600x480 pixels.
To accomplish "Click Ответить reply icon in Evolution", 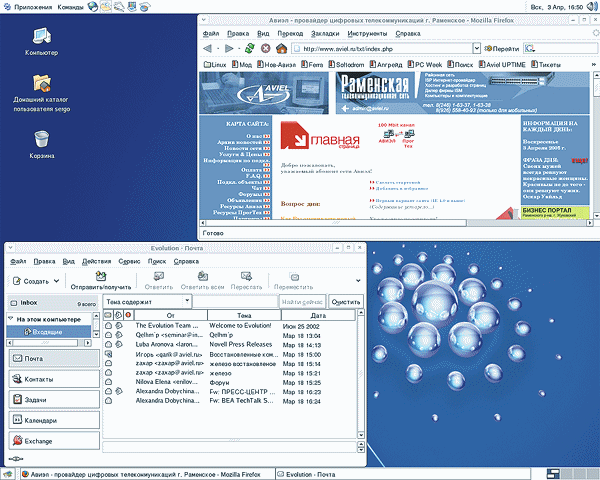I will [x=159, y=280].
